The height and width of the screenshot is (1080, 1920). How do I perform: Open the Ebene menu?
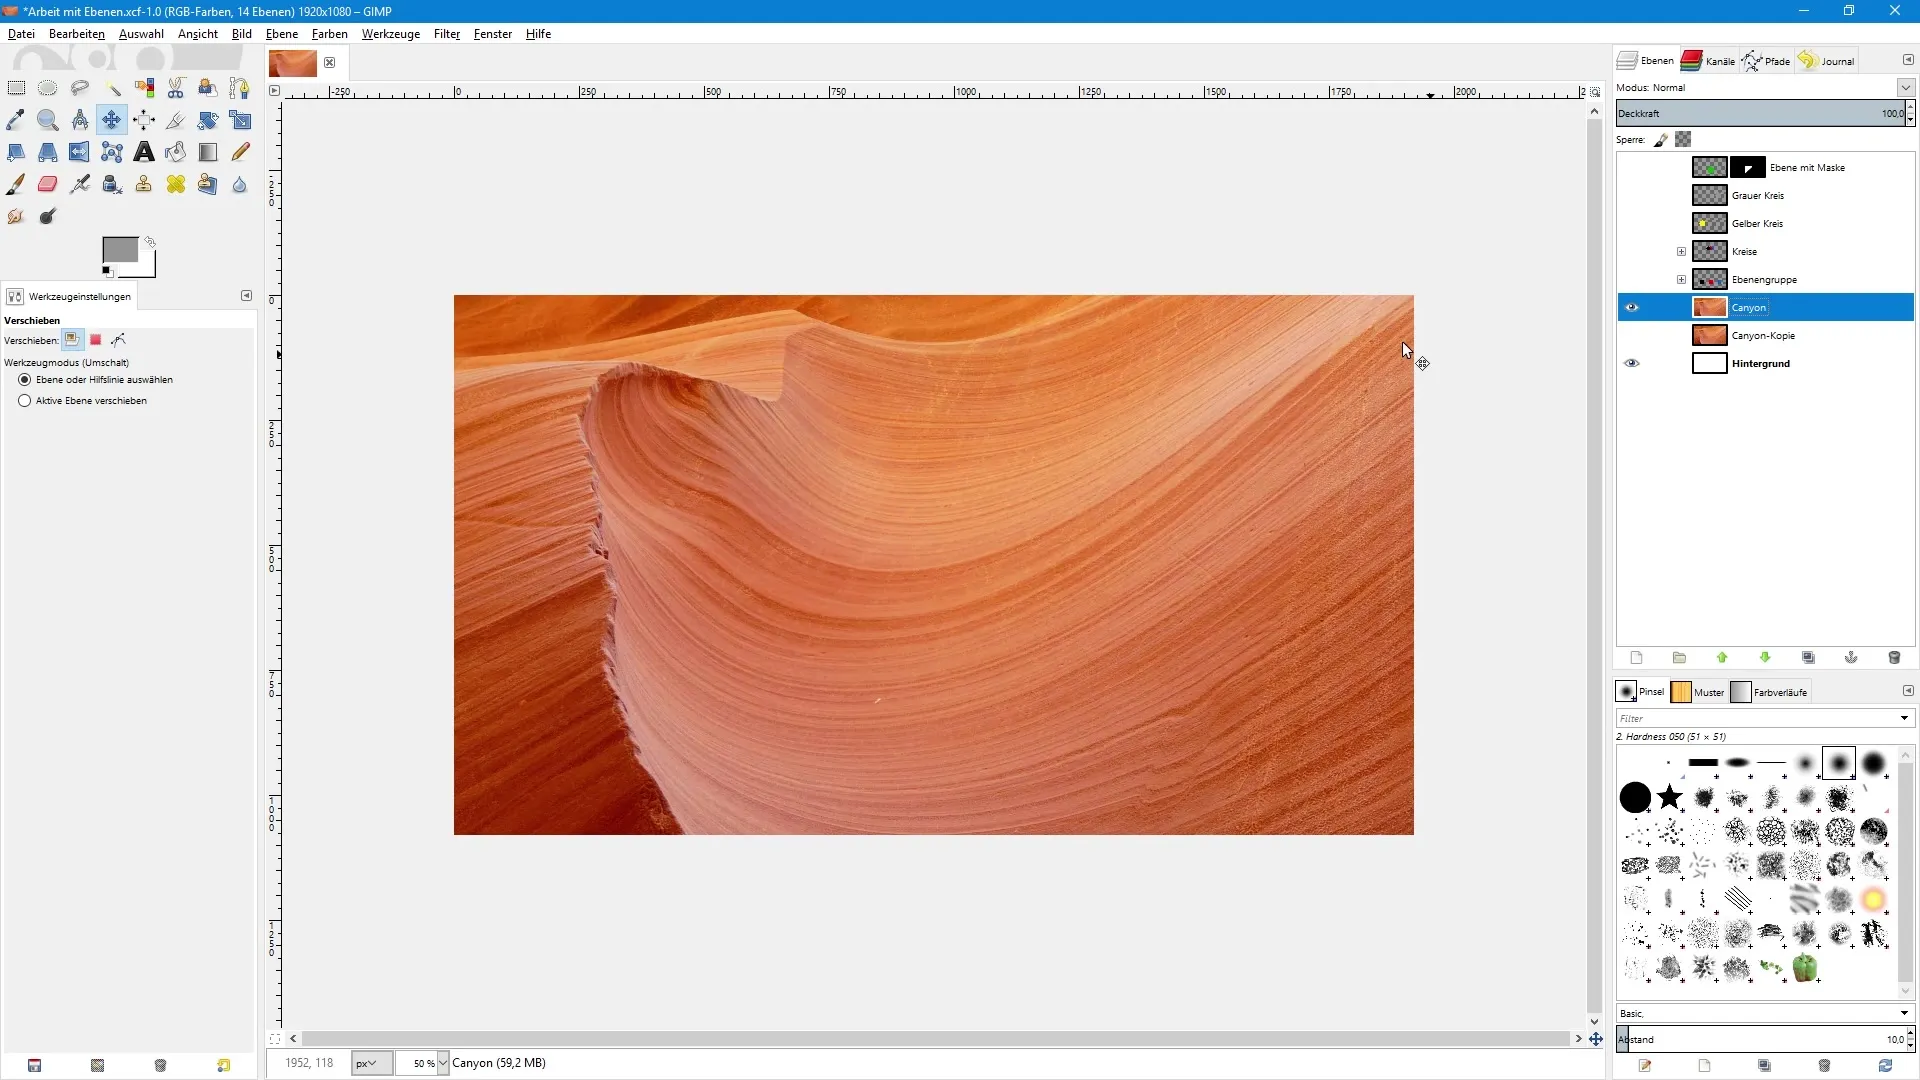pyautogui.click(x=282, y=34)
